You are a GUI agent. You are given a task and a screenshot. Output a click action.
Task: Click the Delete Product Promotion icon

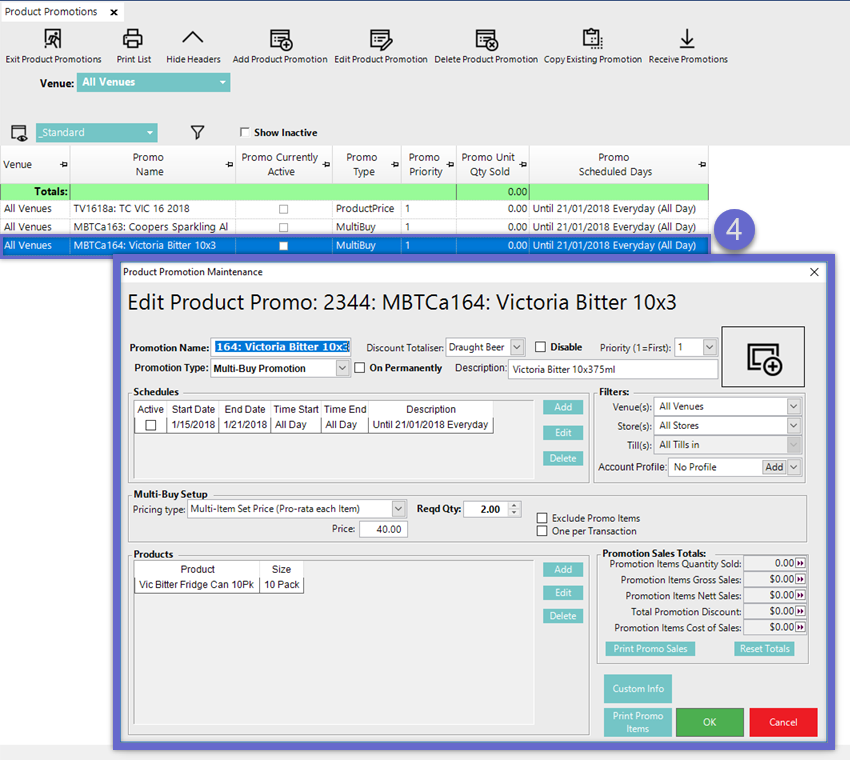486,40
